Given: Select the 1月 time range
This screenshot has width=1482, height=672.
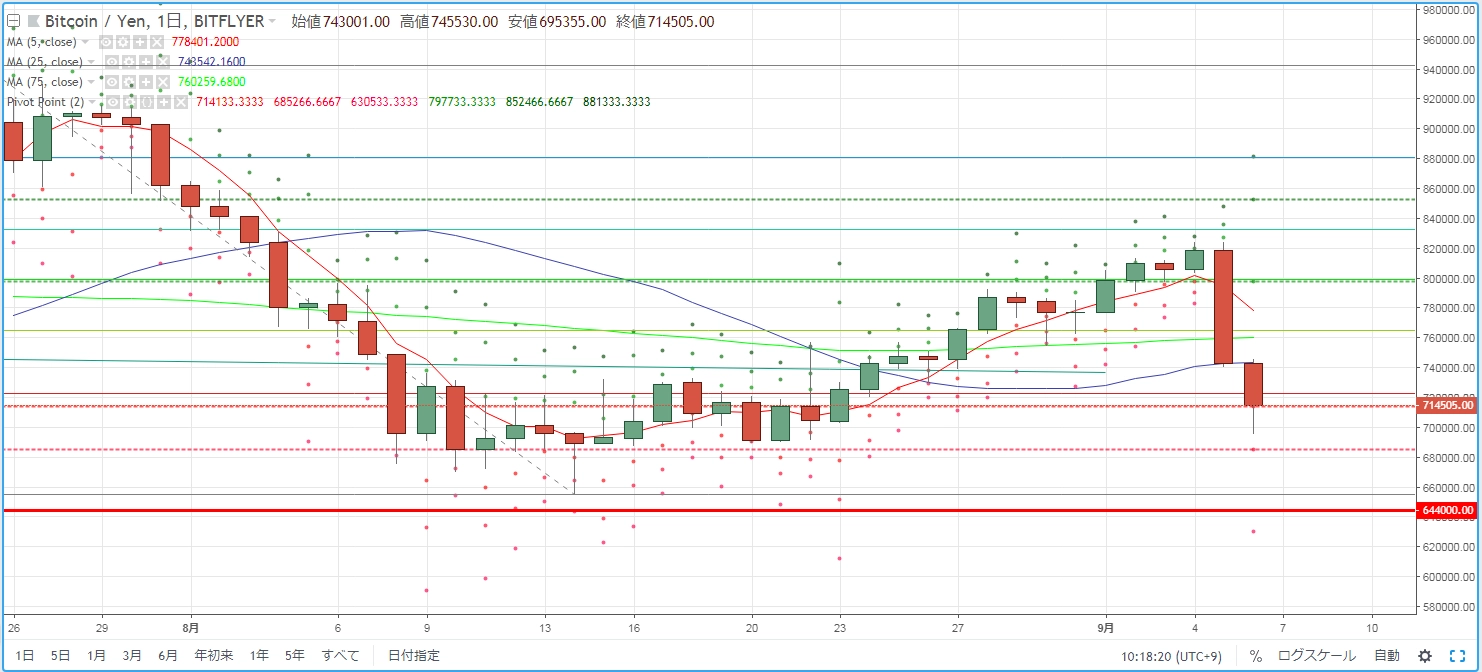Looking at the screenshot, I should (96, 656).
